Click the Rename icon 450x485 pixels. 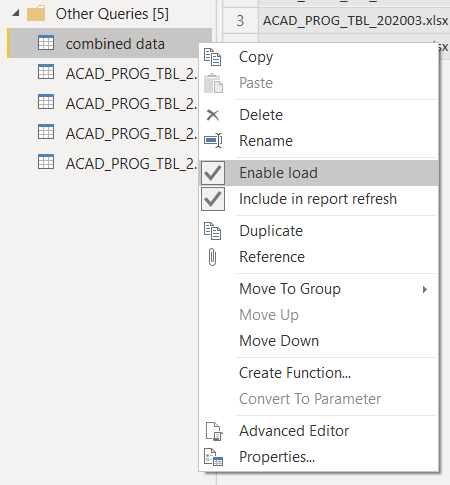pos(213,140)
